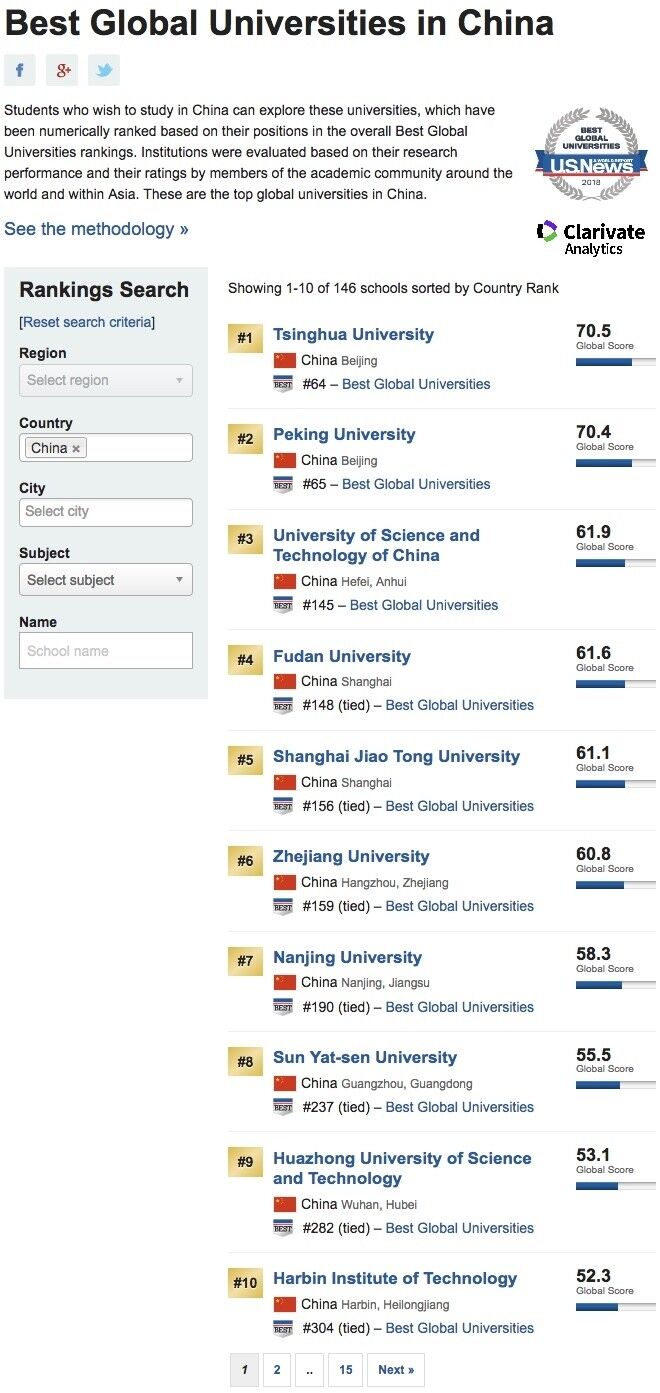
Task: Remove the China country filter tag
Action: tap(76, 449)
